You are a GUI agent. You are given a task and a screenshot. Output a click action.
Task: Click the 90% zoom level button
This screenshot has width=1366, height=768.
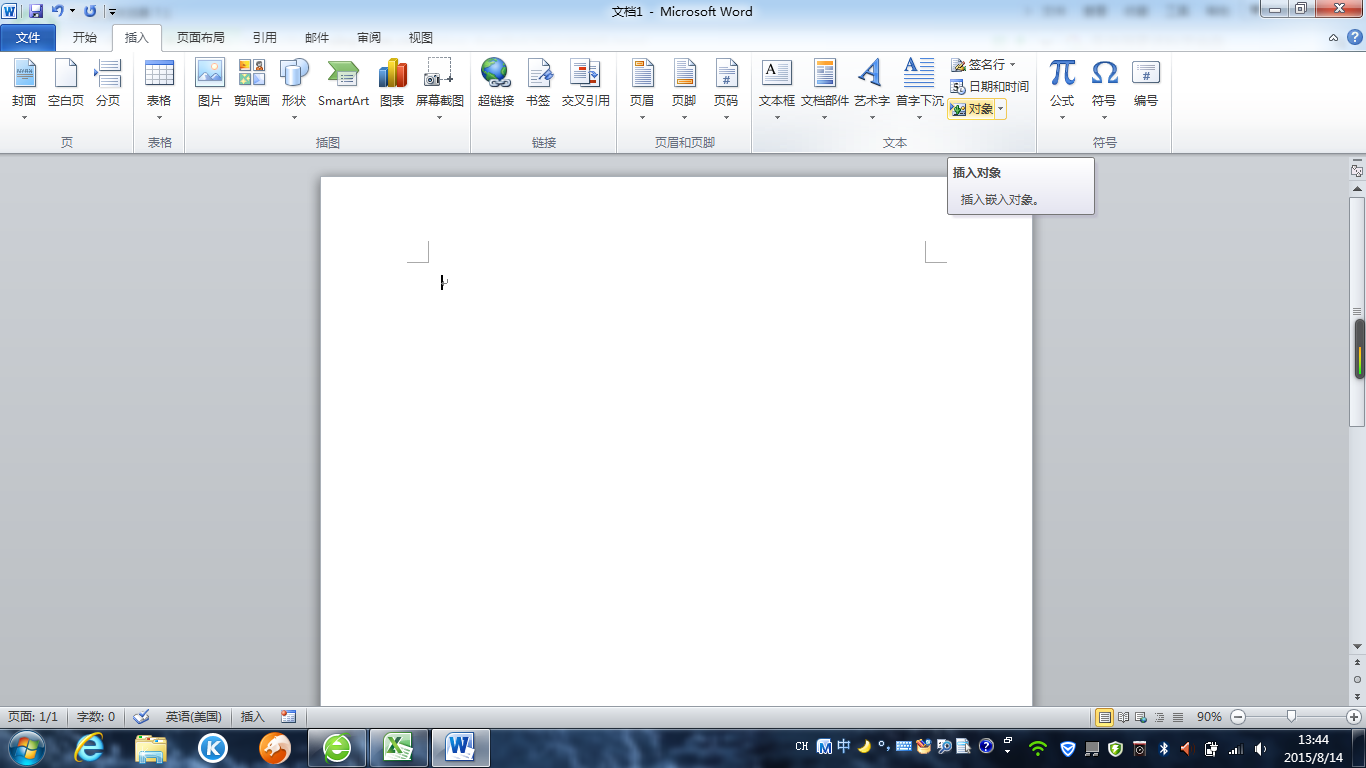click(1209, 717)
